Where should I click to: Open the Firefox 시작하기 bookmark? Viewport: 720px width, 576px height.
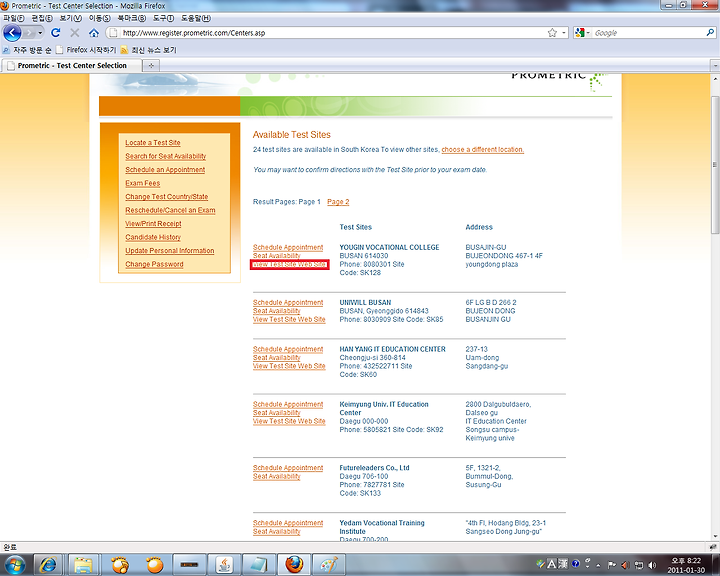(86, 50)
